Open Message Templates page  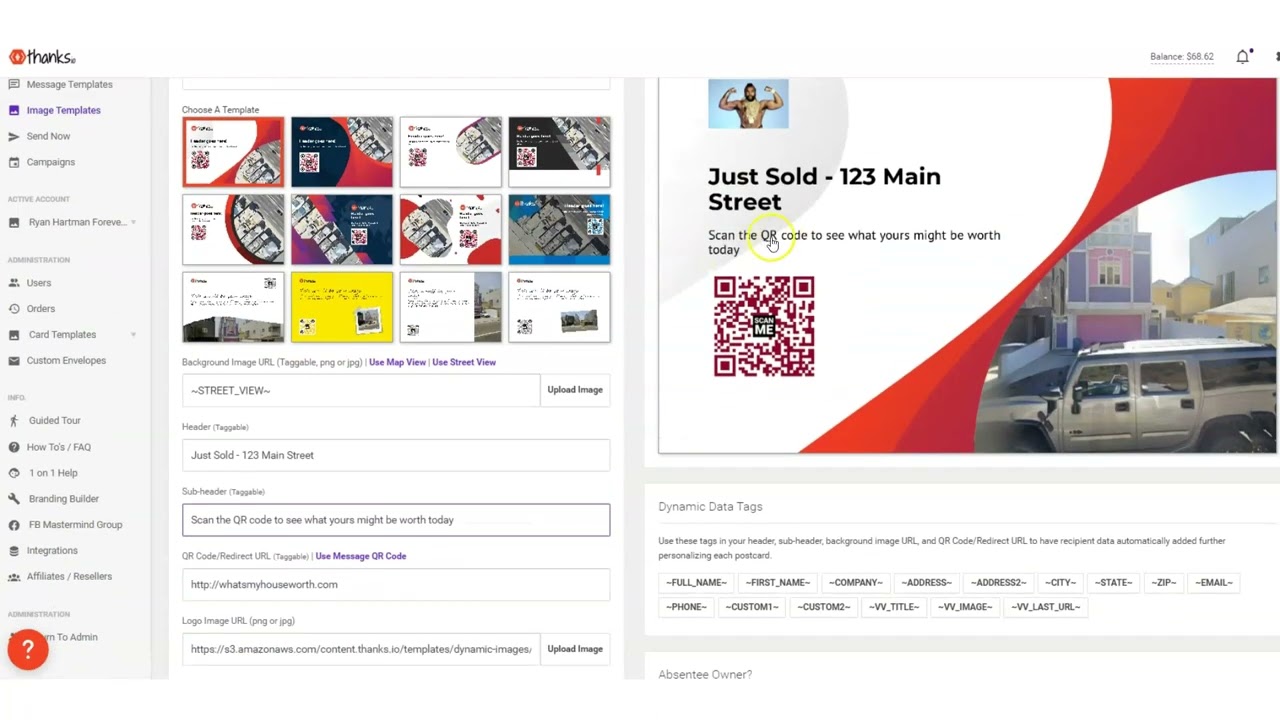70,85
